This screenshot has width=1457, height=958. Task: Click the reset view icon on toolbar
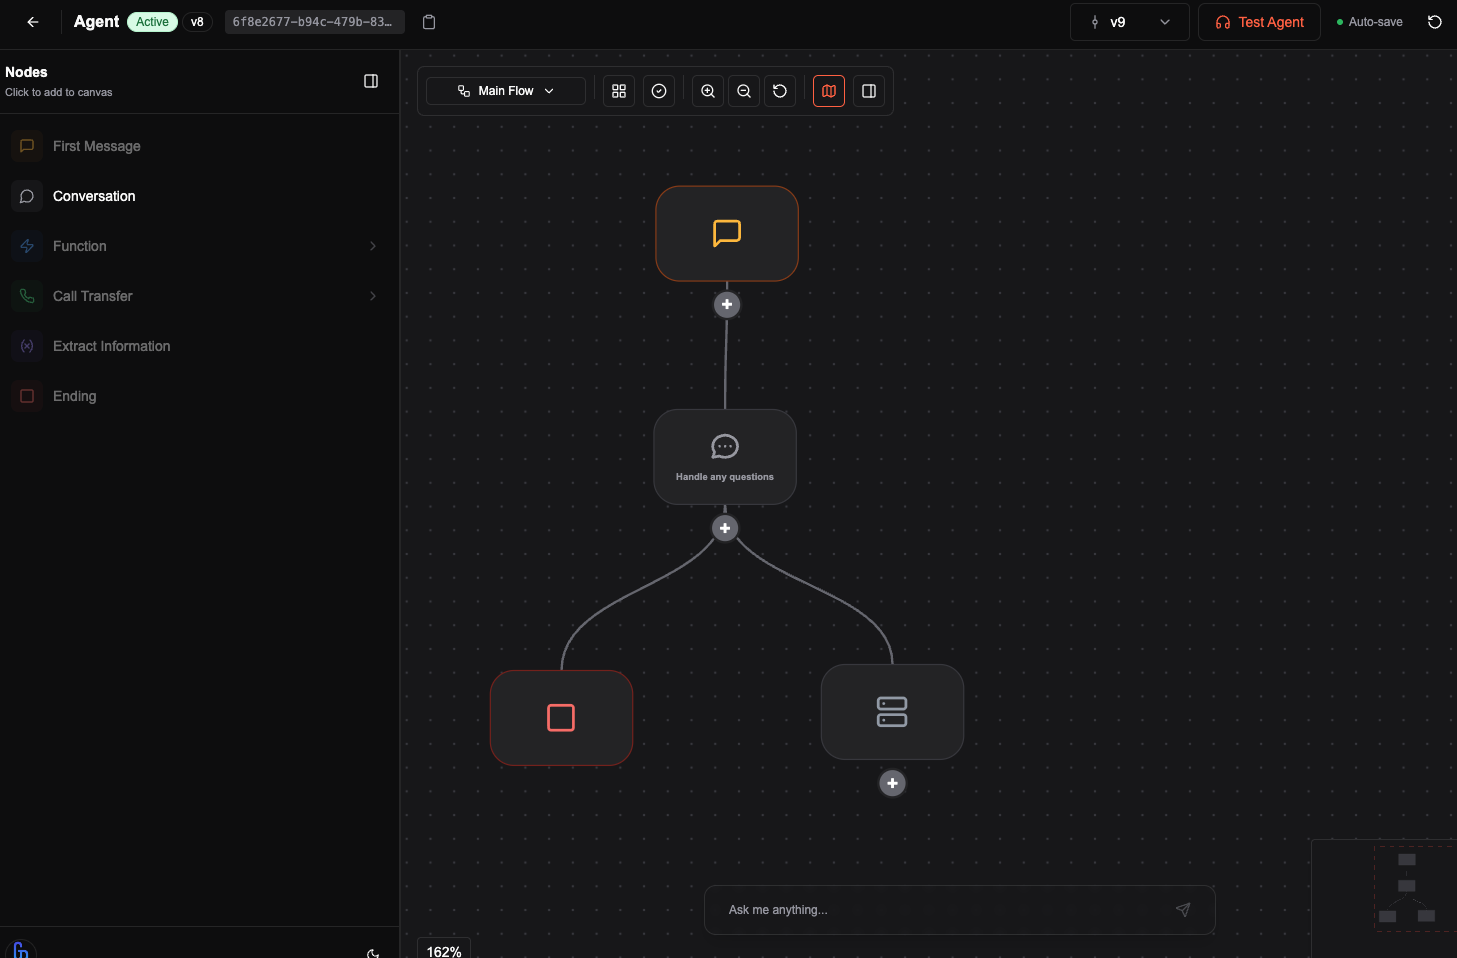(x=780, y=91)
